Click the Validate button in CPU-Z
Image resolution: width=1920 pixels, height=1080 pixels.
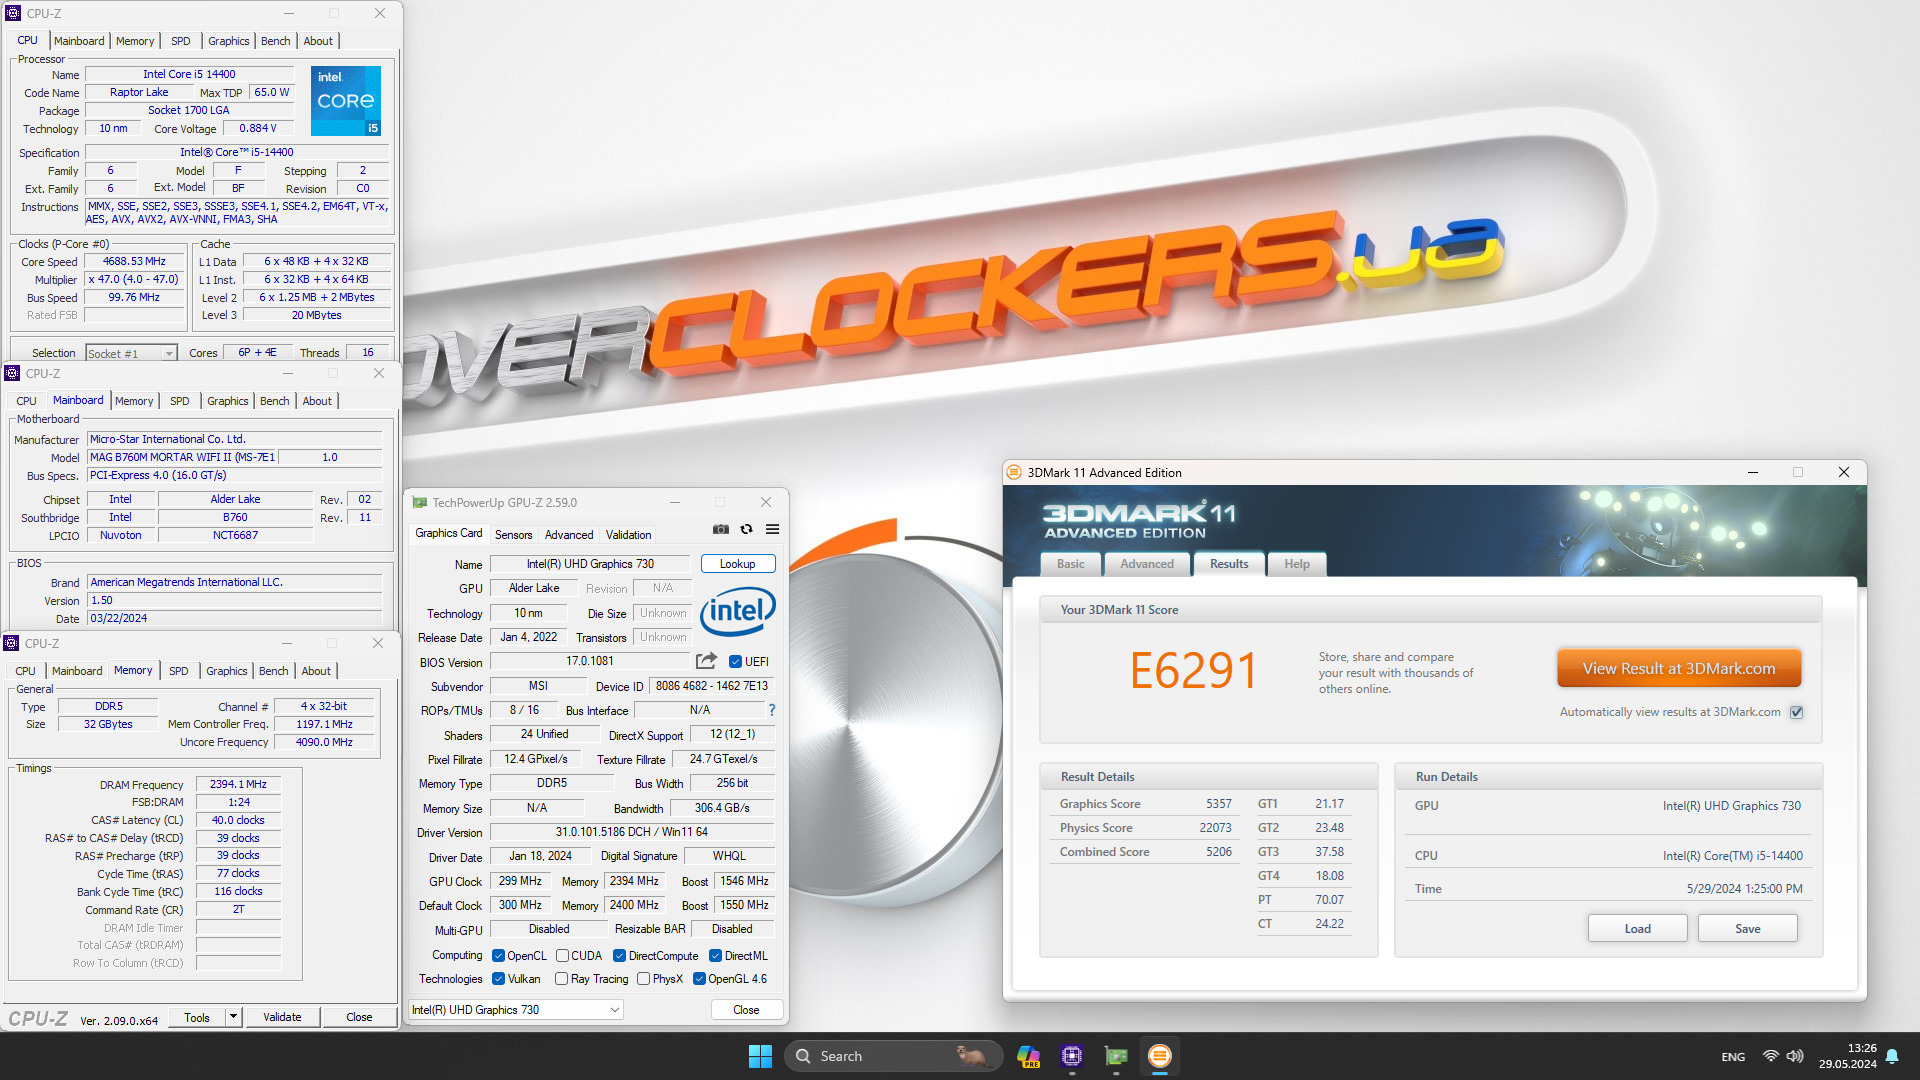pyautogui.click(x=282, y=1017)
